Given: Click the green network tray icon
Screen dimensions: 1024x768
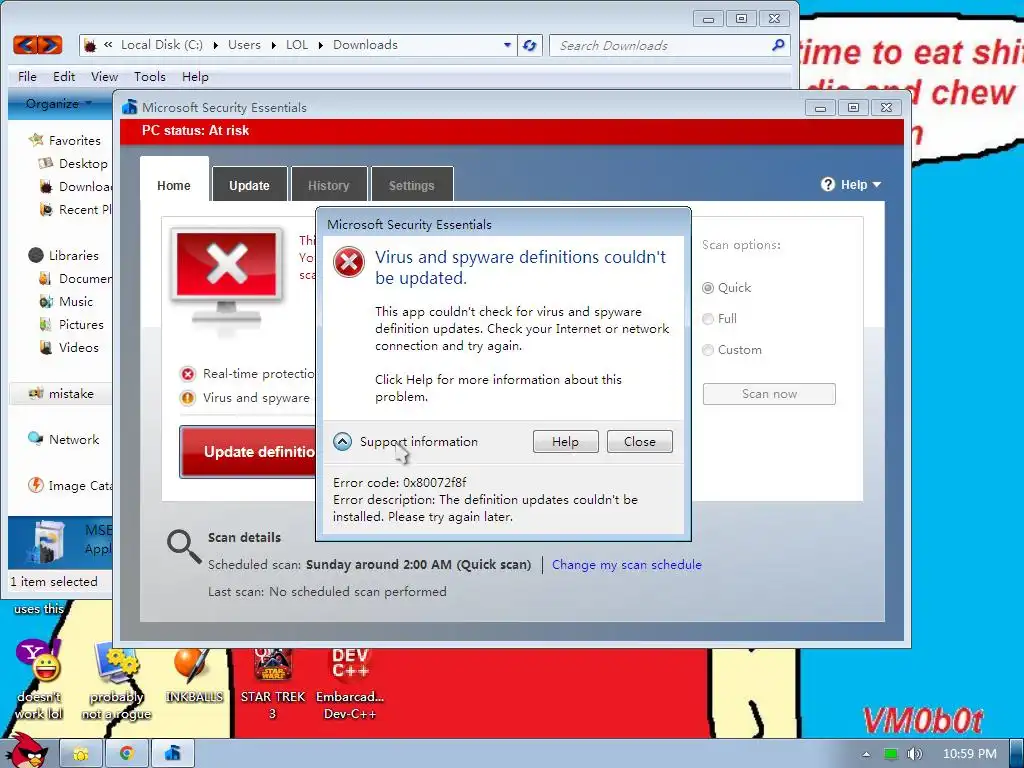Looking at the screenshot, I should coord(890,754).
